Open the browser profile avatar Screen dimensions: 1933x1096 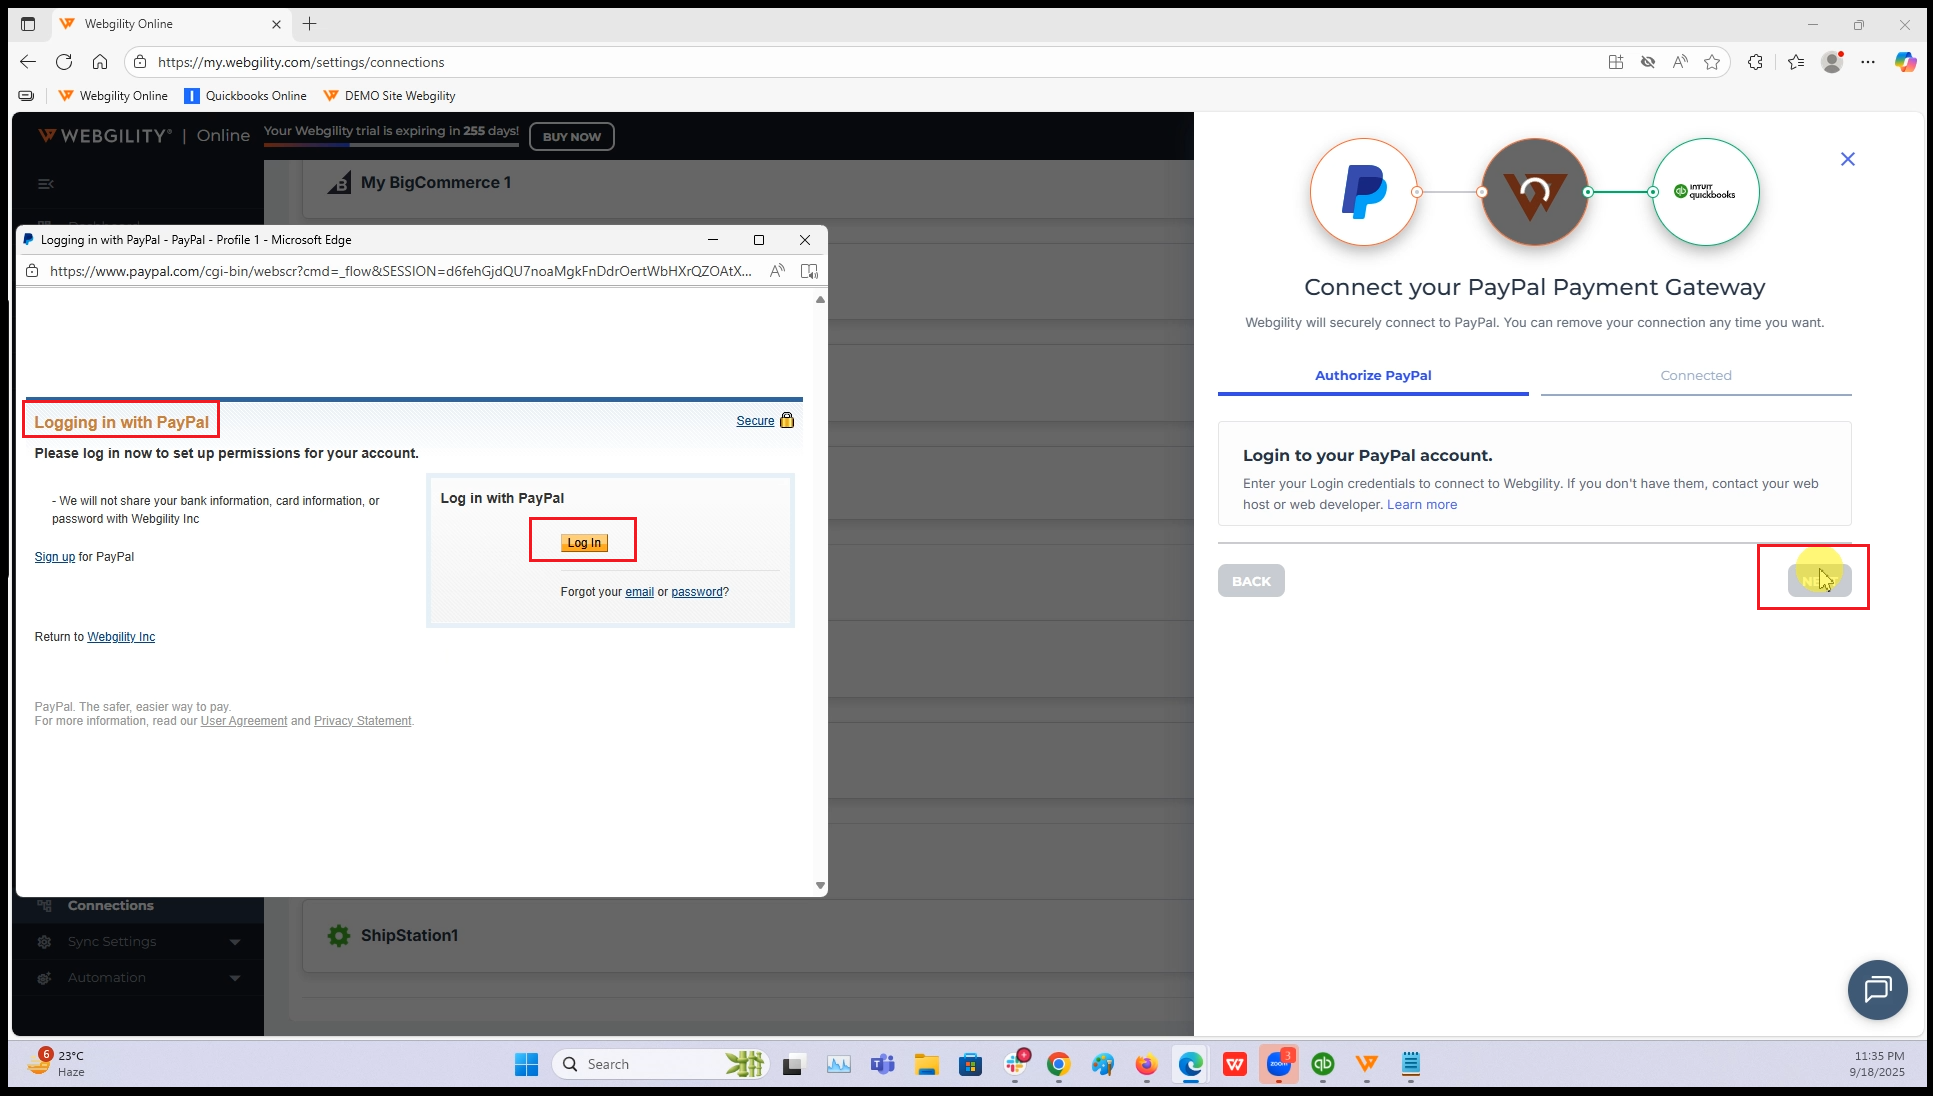pos(1832,62)
